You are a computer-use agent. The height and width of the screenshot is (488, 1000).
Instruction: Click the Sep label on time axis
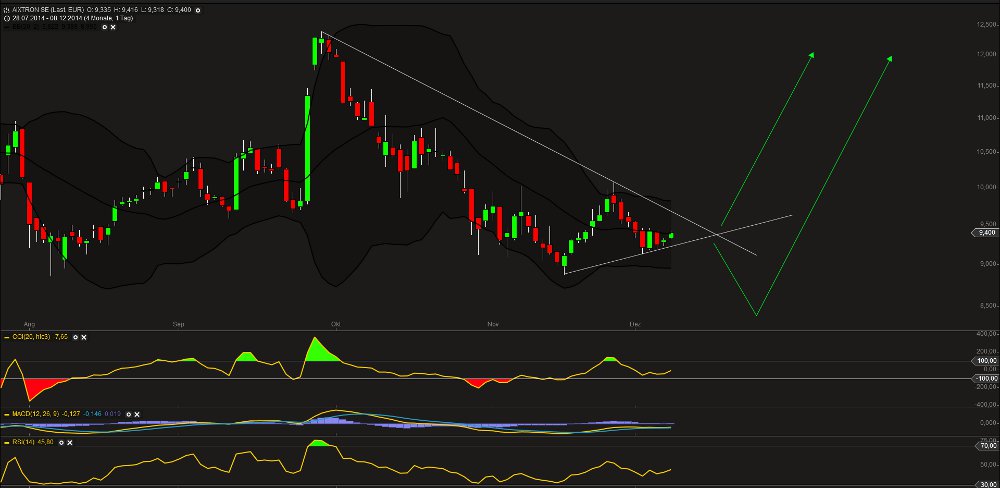179,325
